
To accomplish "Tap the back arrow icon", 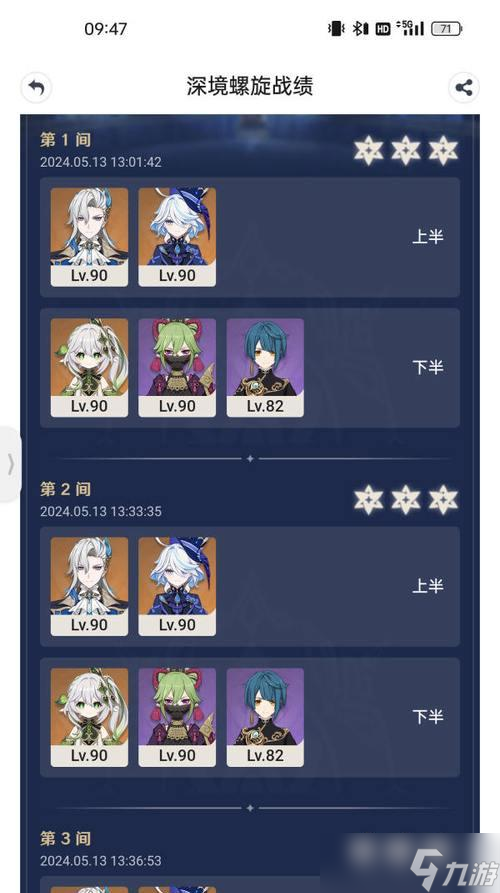I will 36,88.
